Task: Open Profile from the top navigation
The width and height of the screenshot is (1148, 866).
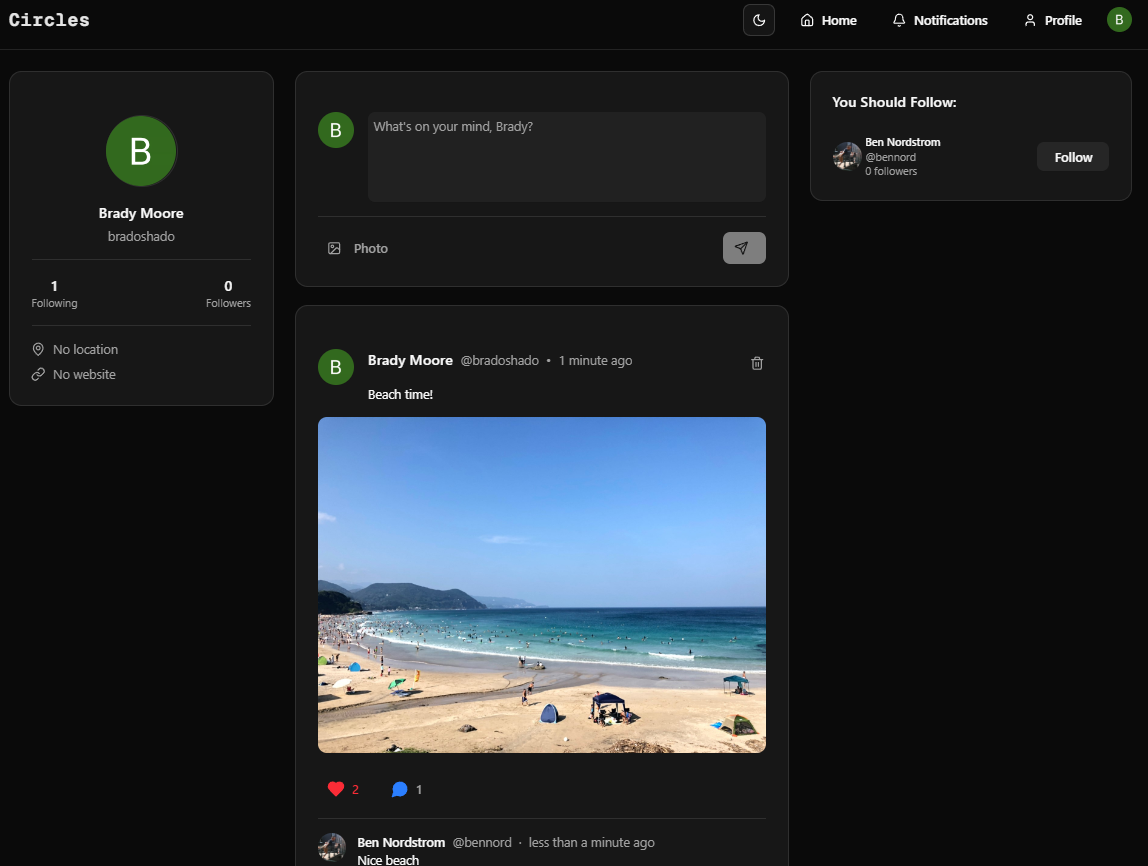Action: pyautogui.click(x=1052, y=20)
